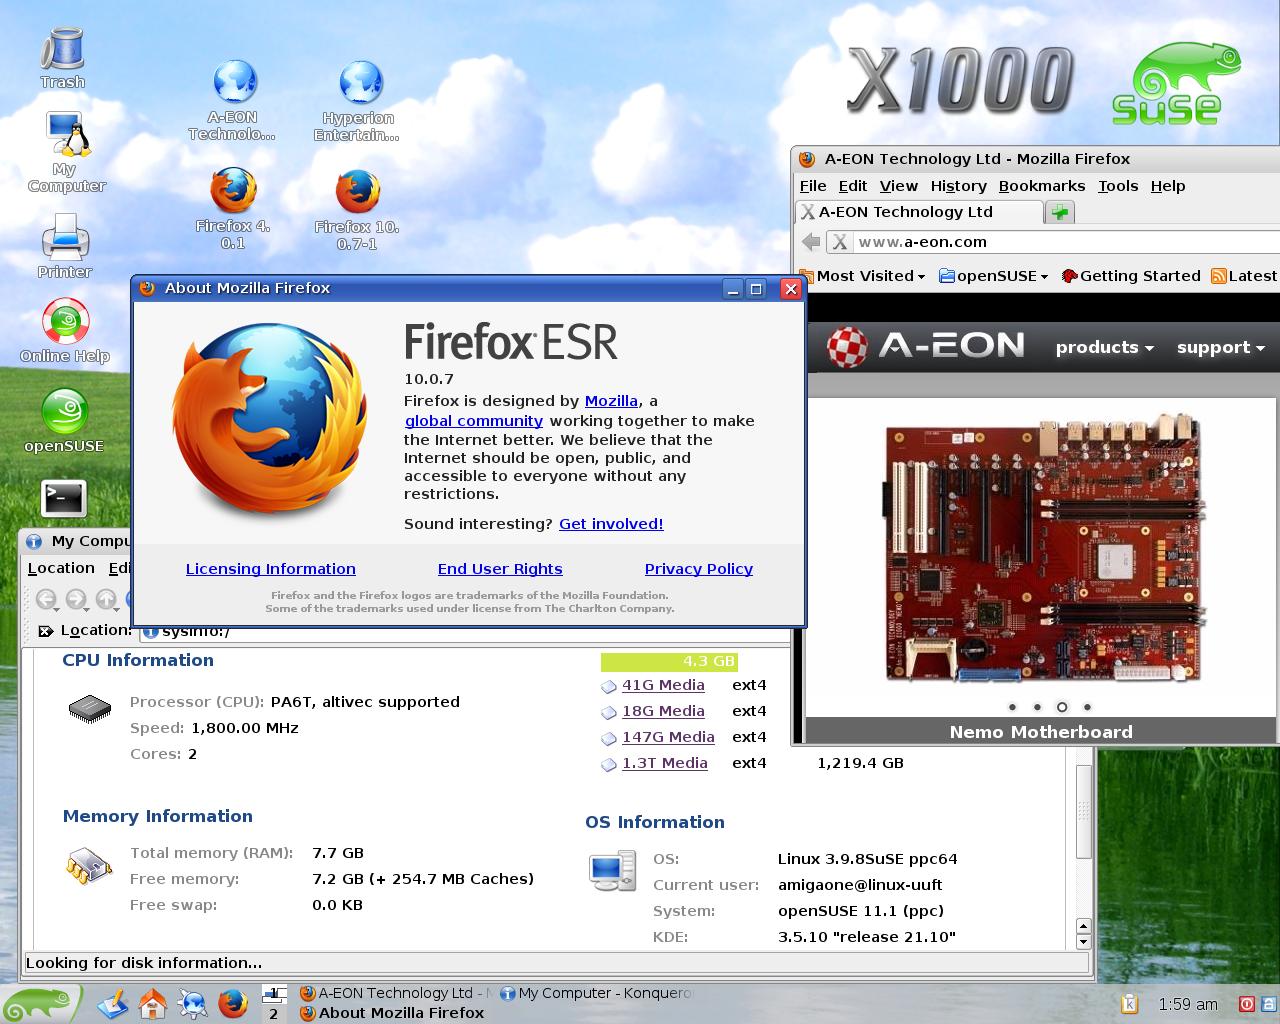
Task: Click the Licensing Information link
Action: (x=270, y=569)
